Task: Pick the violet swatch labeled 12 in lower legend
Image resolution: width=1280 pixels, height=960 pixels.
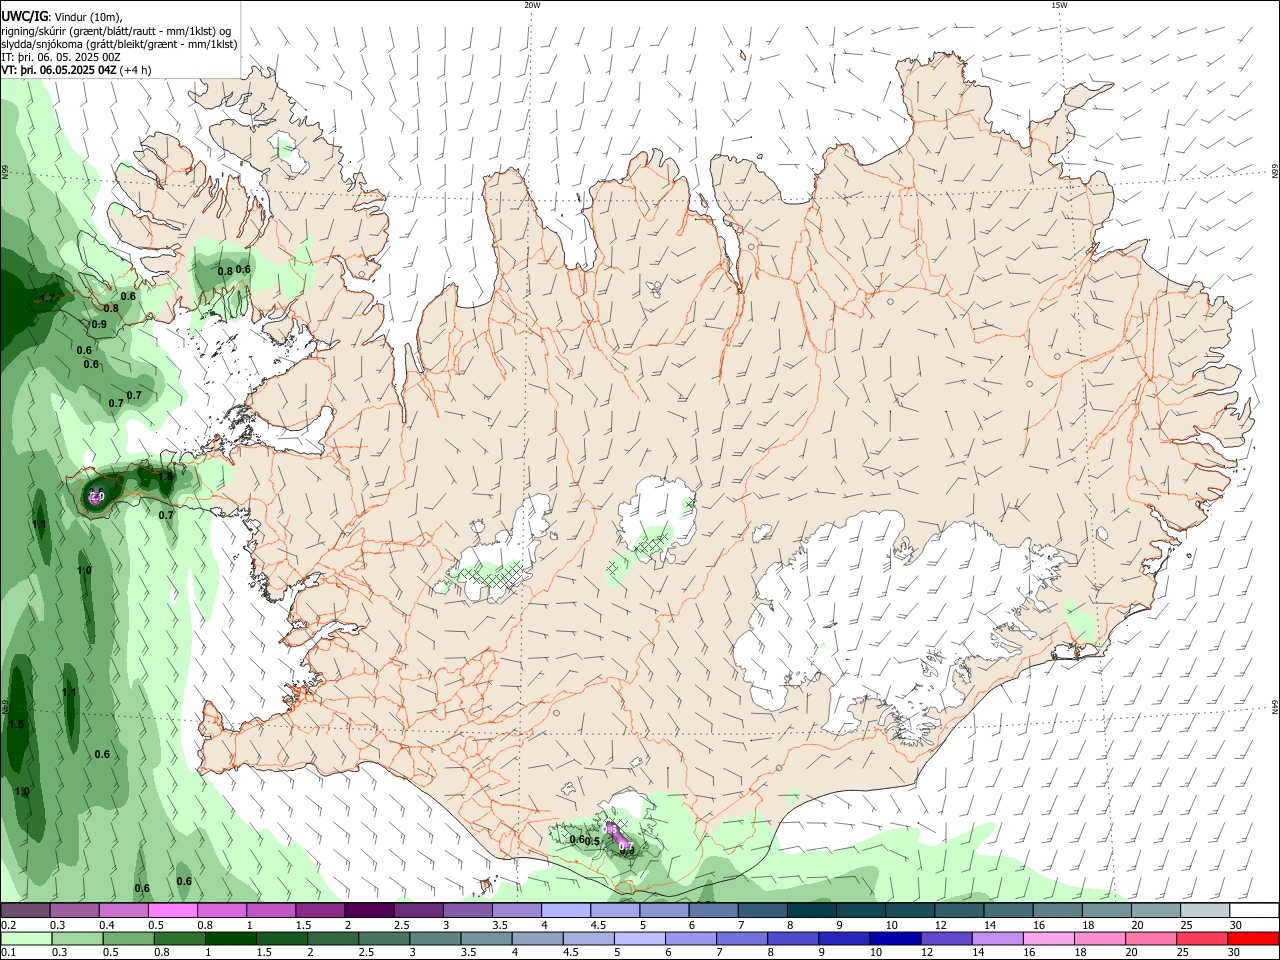Action: (x=946, y=938)
